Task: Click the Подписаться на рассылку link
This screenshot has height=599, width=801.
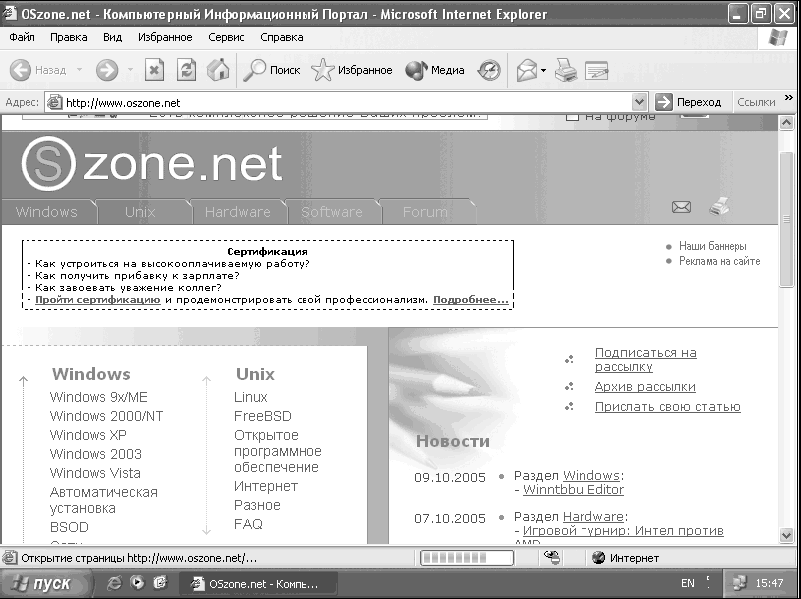Action: [x=646, y=360]
